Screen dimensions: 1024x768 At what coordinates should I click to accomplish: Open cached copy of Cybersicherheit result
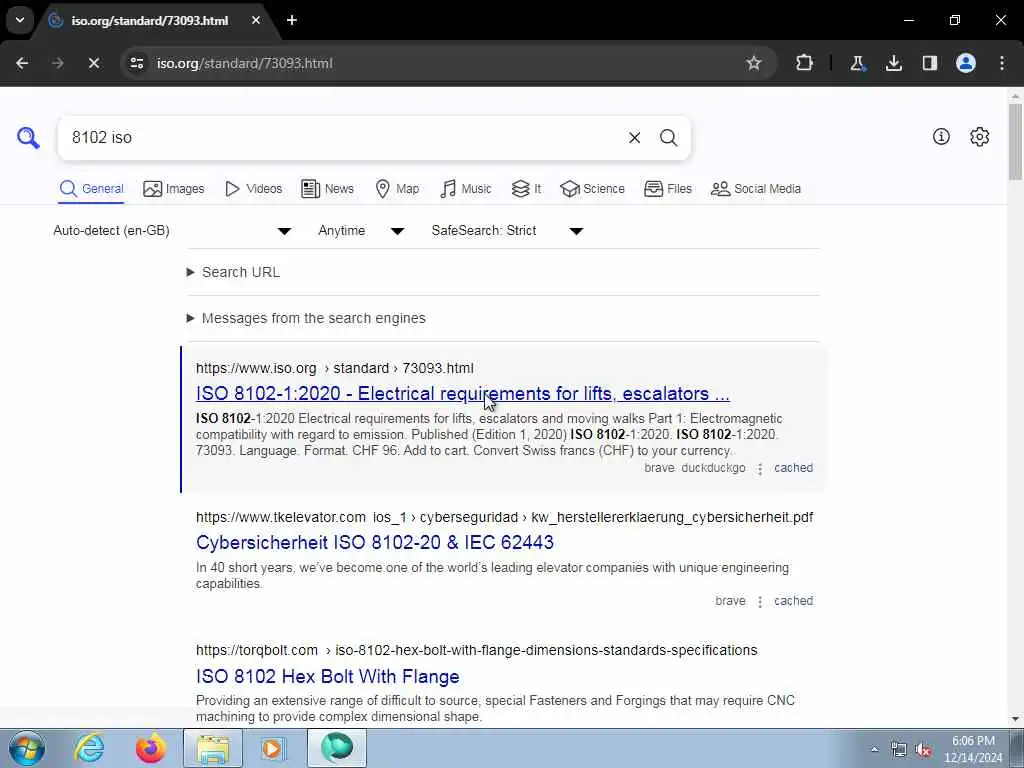click(793, 601)
